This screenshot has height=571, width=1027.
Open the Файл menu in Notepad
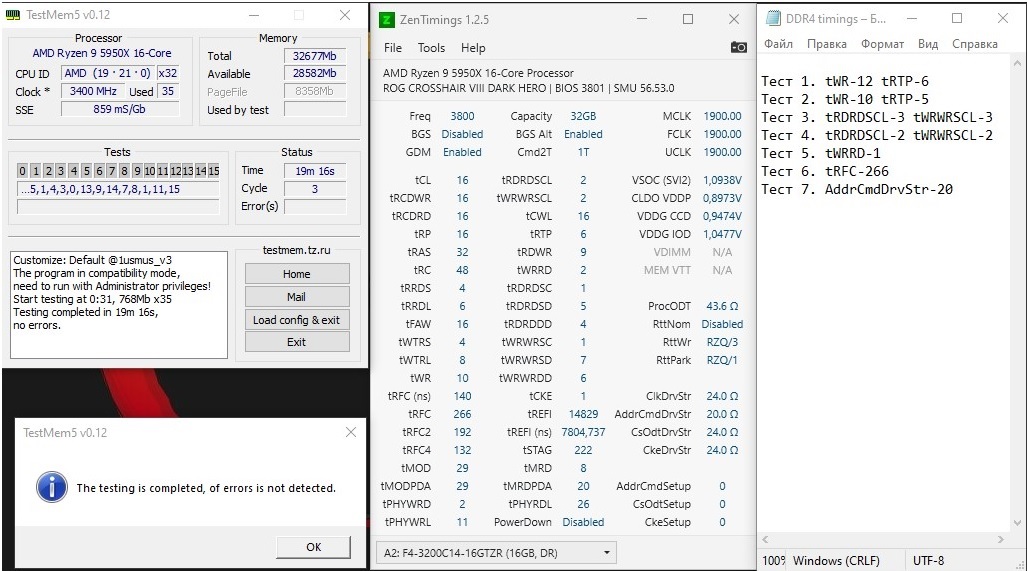click(x=778, y=44)
